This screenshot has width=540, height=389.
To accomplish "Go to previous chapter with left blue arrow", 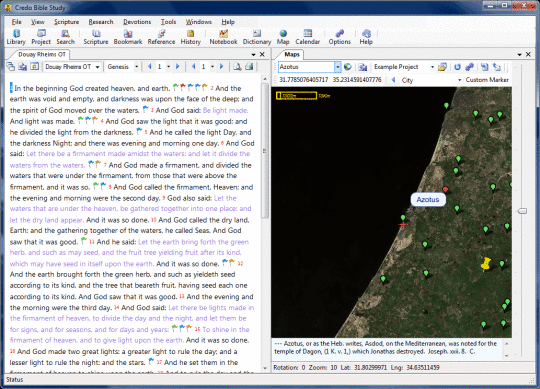I will tap(150, 66).
